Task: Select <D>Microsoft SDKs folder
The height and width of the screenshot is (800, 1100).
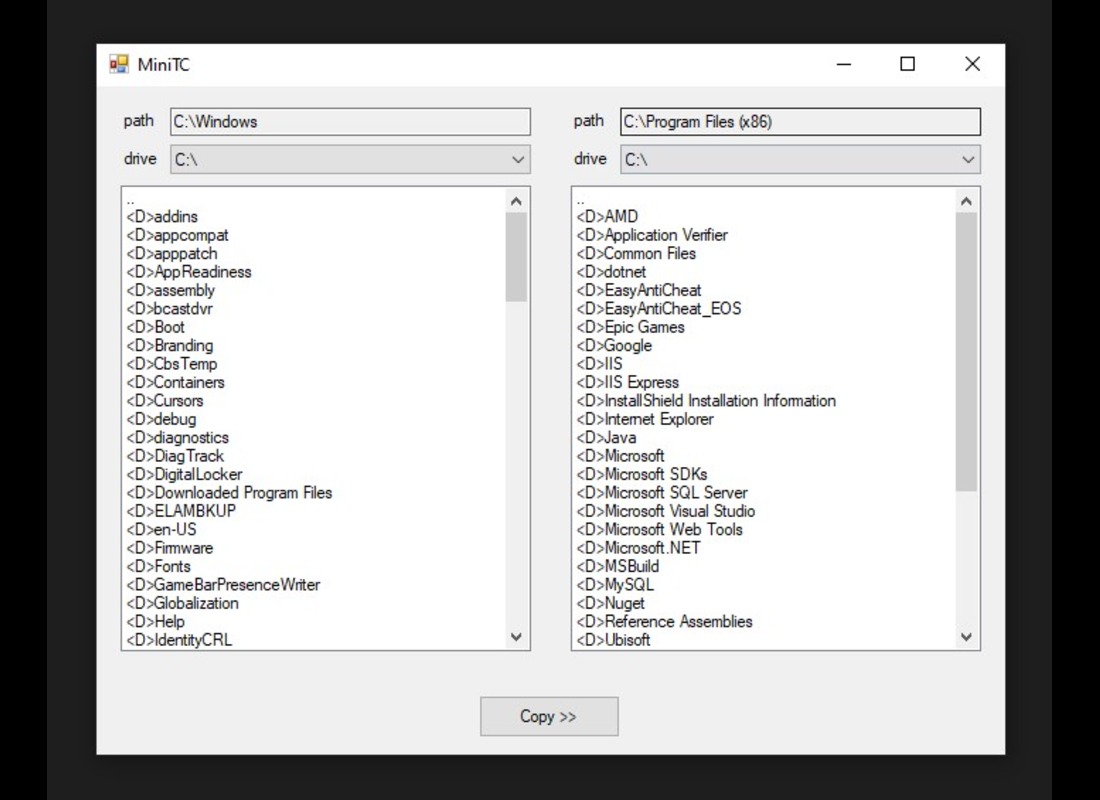Action: point(642,474)
